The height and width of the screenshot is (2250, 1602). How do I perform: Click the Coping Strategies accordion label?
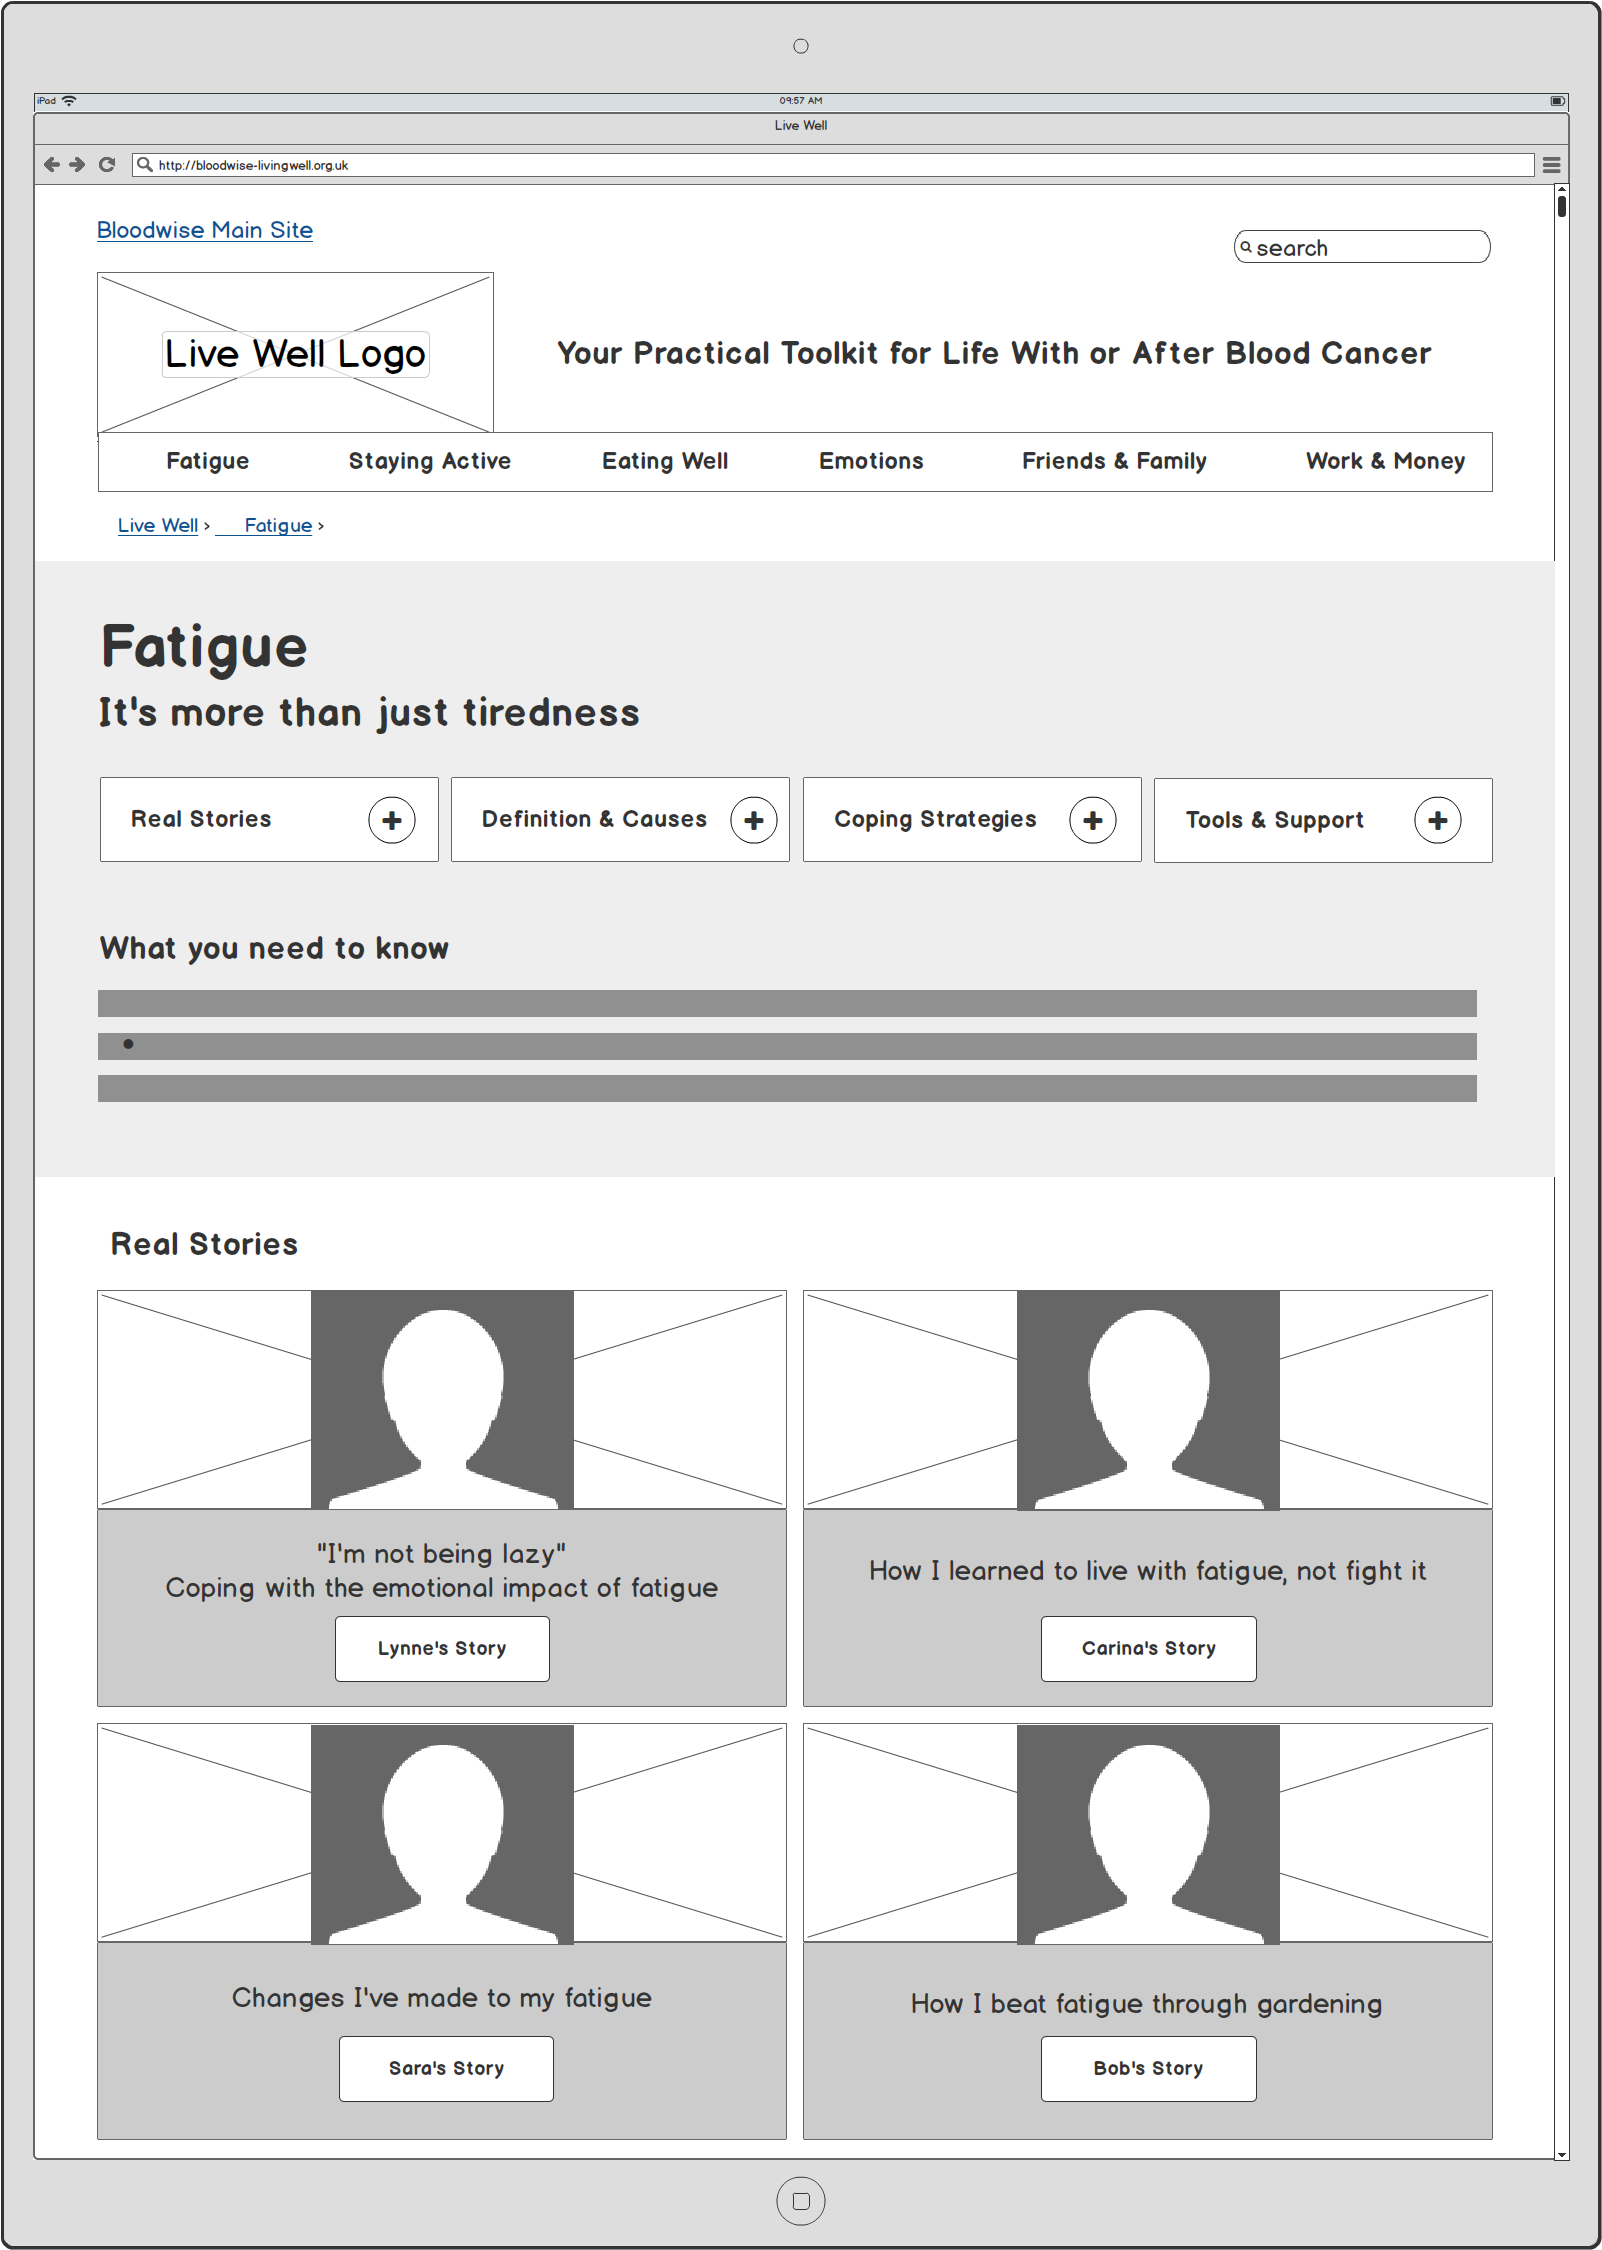tap(935, 819)
